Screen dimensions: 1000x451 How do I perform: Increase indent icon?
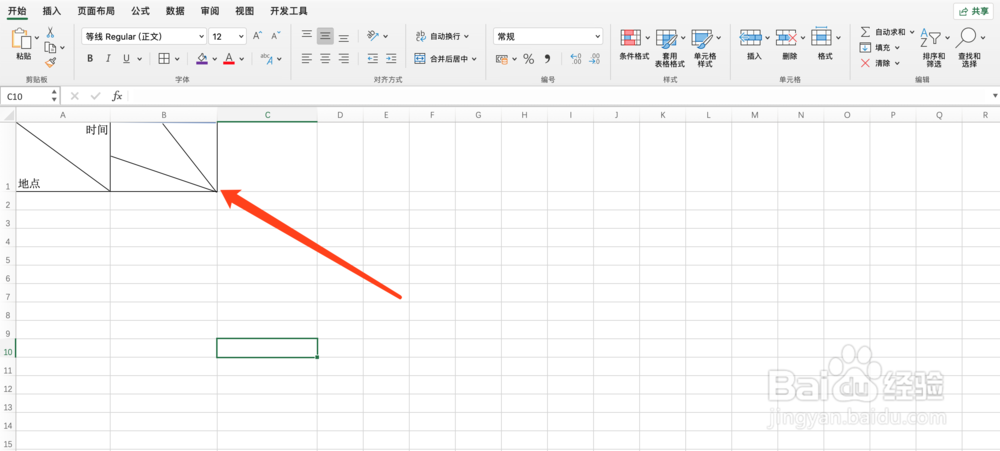[391, 59]
